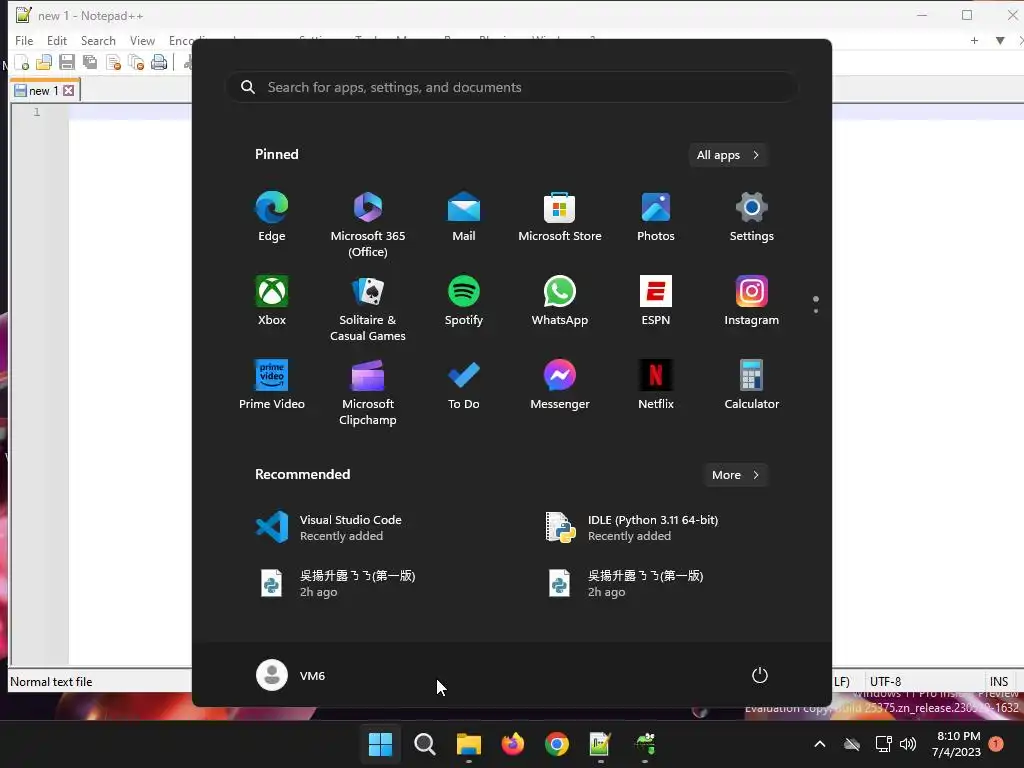Launch Spotify from Start menu
The height and width of the screenshot is (768, 1024).
click(464, 300)
